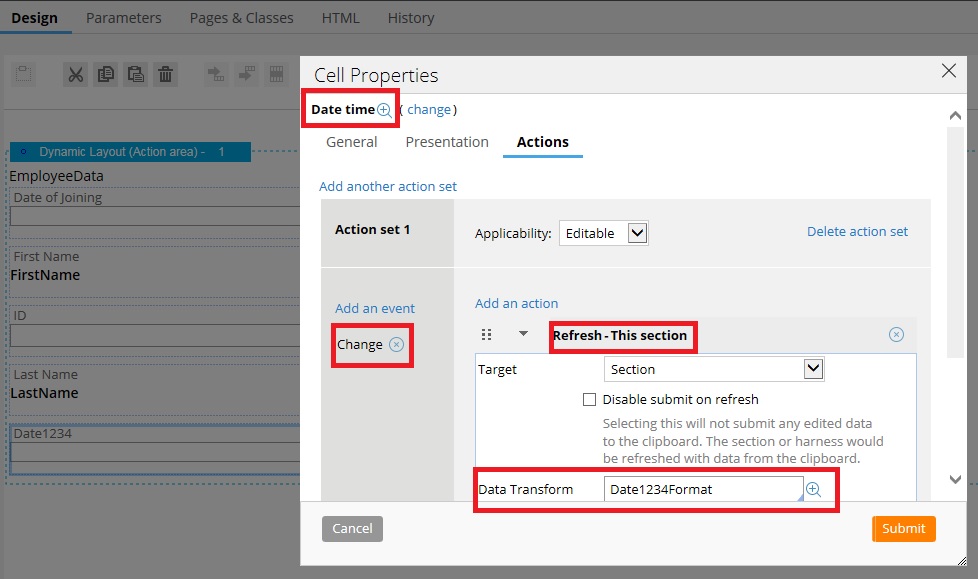Click the Add another action set link
978x579 pixels.
[387, 186]
